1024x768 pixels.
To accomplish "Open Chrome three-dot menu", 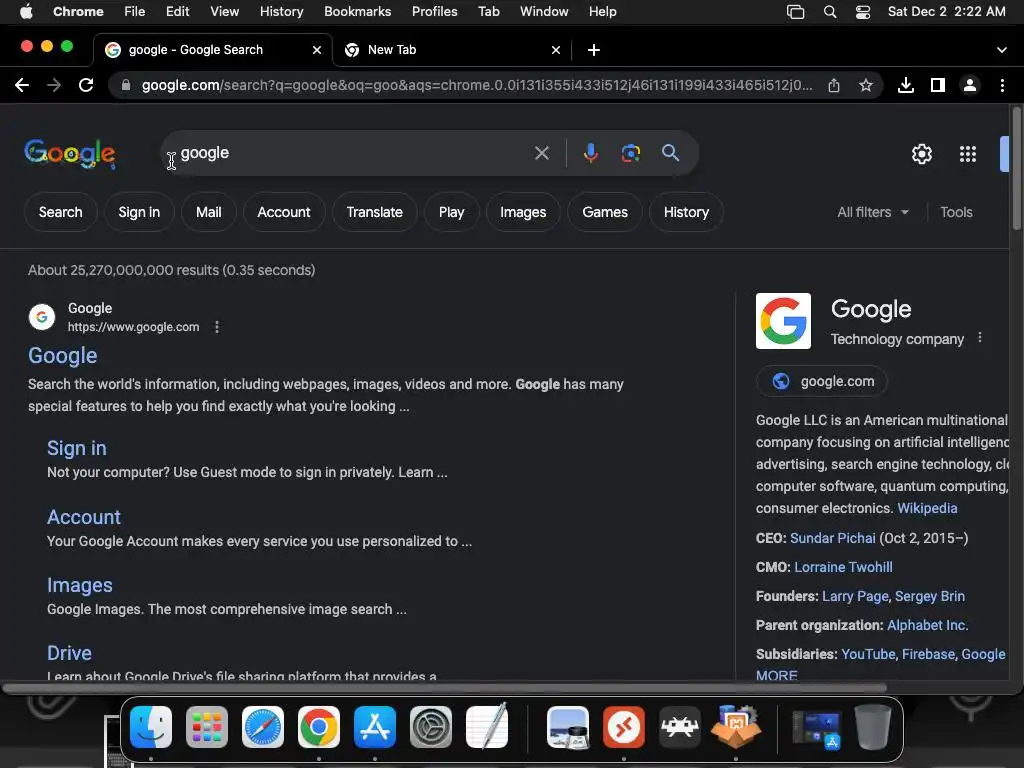I will coord(1002,85).
